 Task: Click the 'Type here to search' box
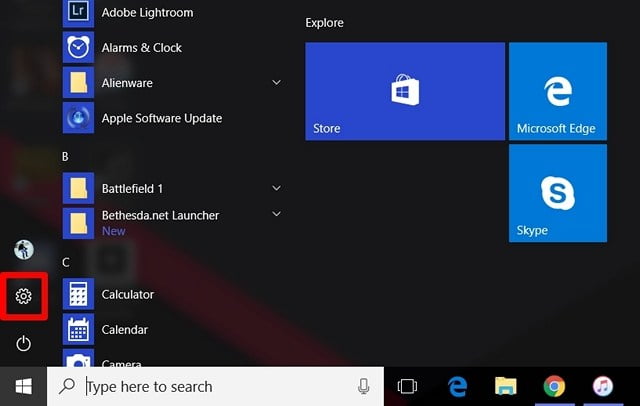(210, 386)
